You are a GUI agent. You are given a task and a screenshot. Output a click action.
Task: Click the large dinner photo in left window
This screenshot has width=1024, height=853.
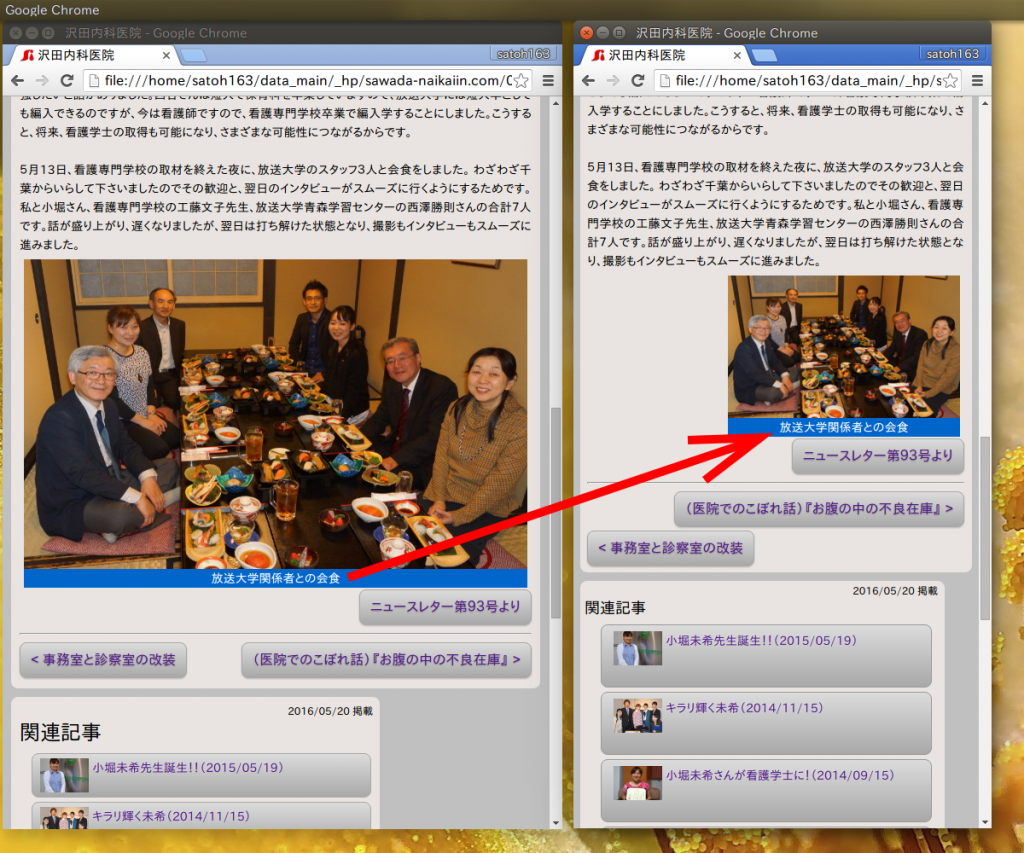pyautogui.click(x=275, y=414)
